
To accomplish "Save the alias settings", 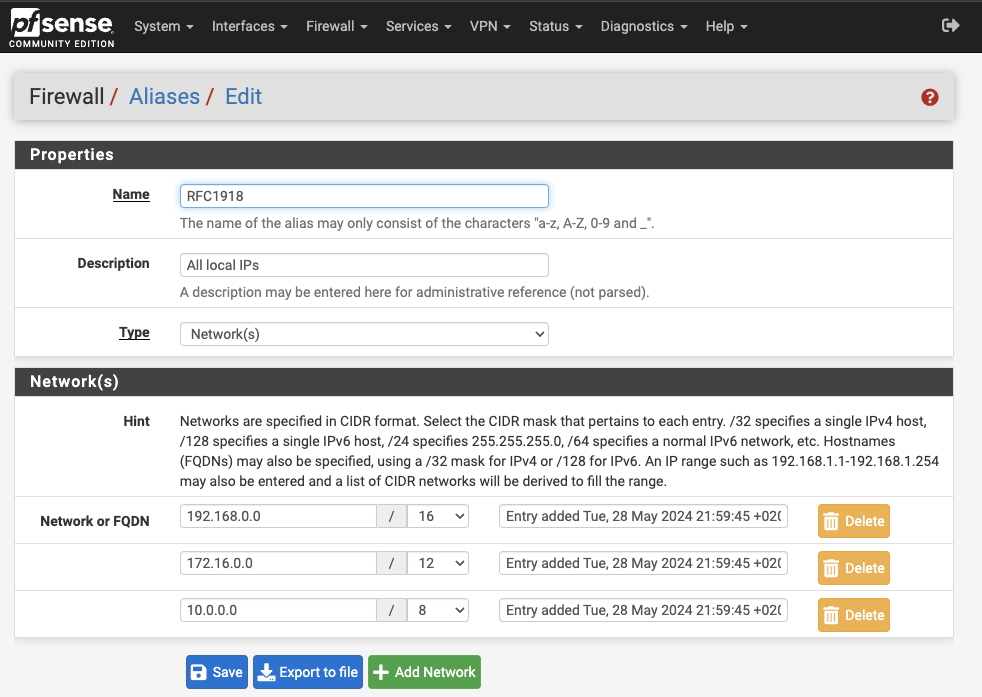I will (216, 672).
